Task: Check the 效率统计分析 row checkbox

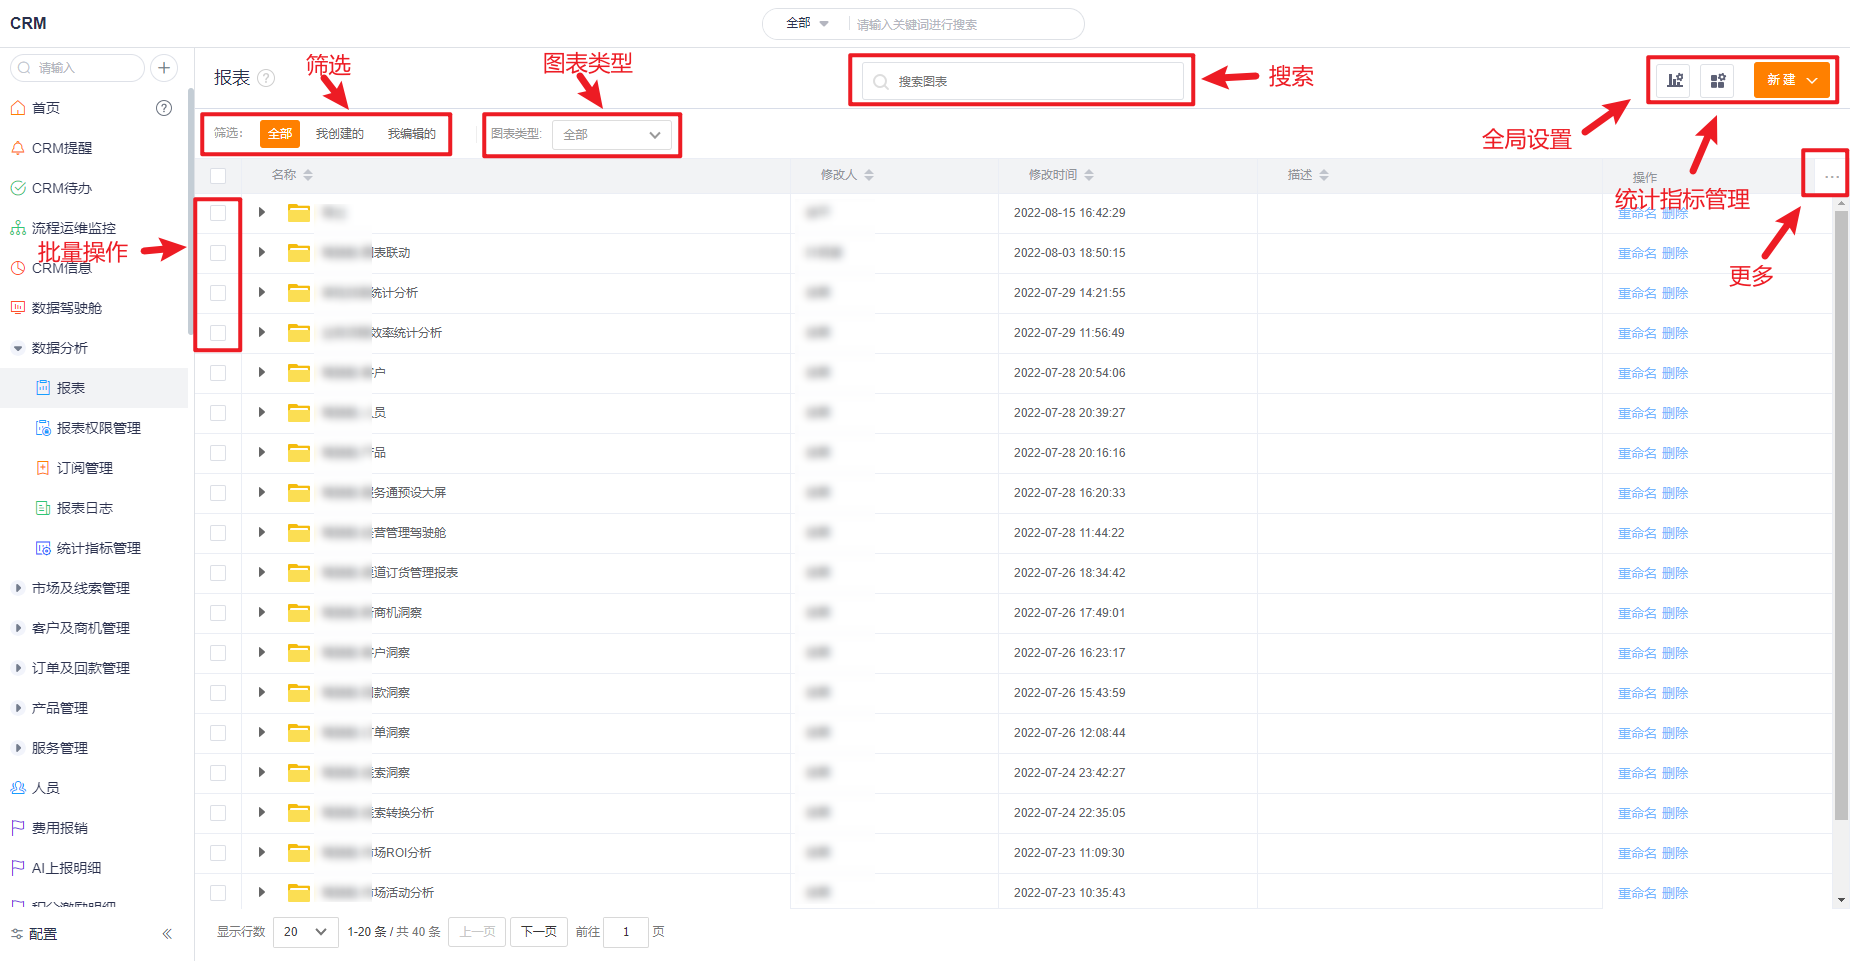Action: pos(218,333)
